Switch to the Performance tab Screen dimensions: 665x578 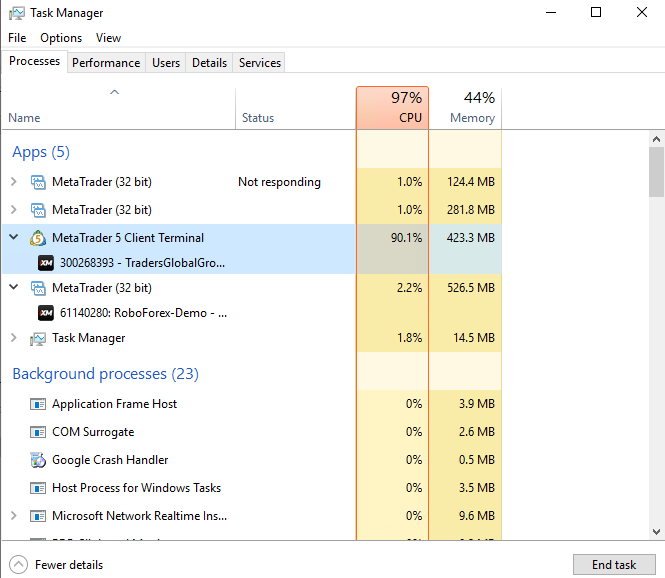(106, 63)
